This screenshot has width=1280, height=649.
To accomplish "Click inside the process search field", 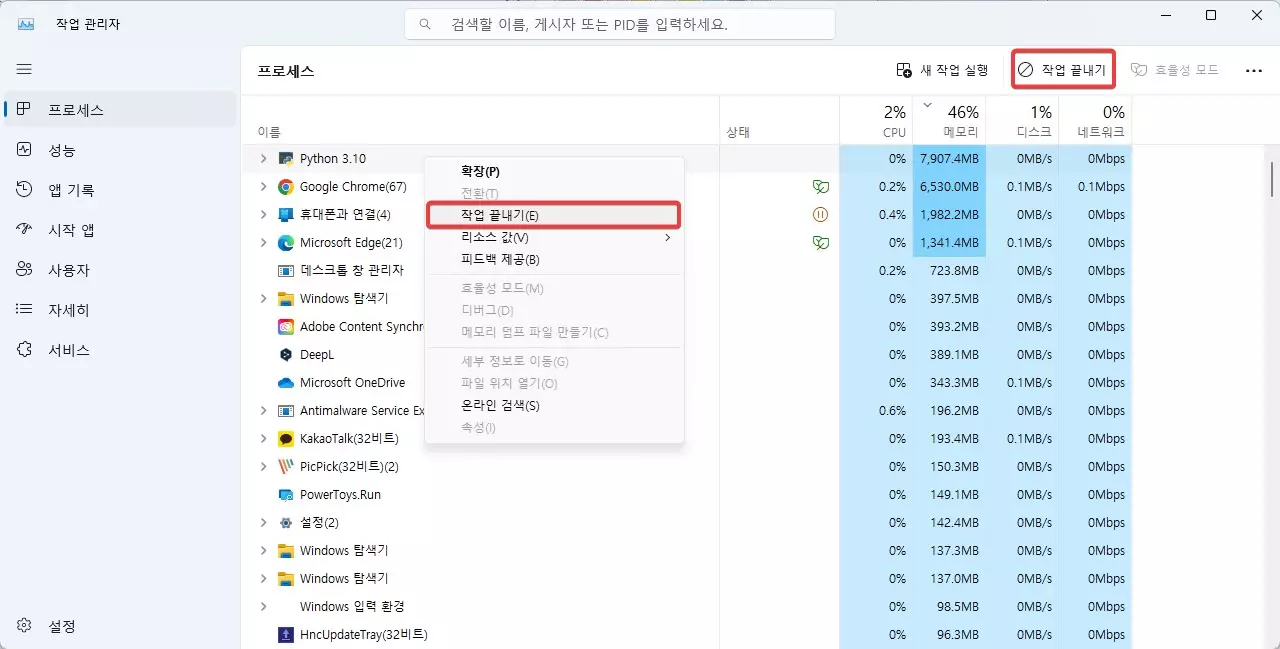I will click(x=620, y=23).
